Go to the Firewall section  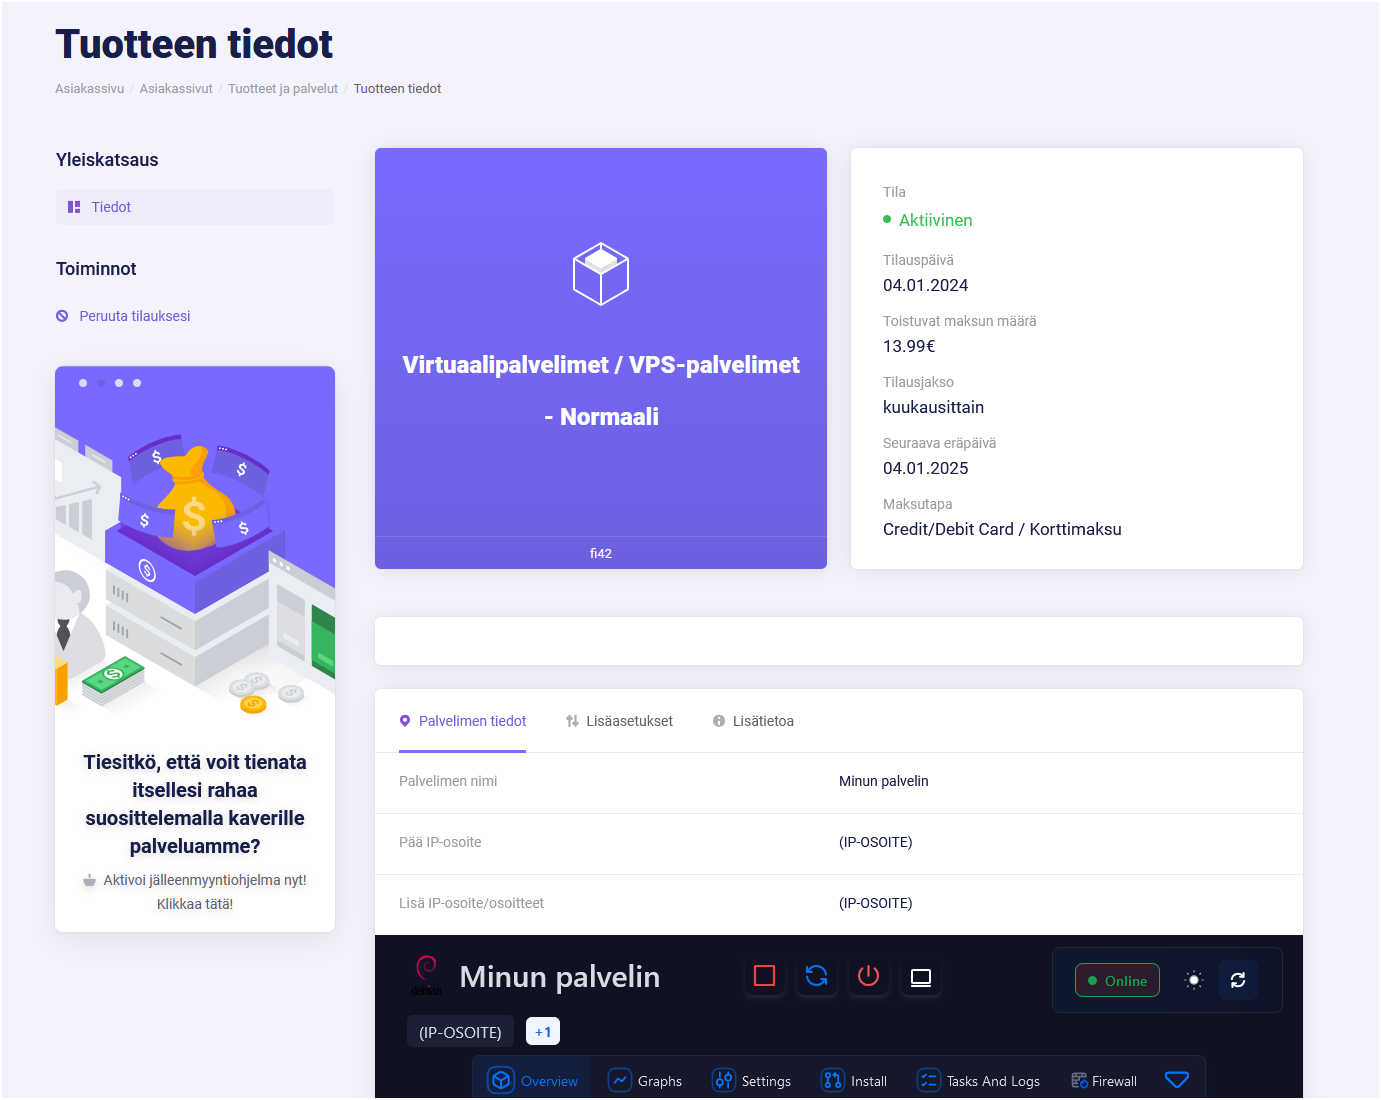[x=1104, y=1081]
